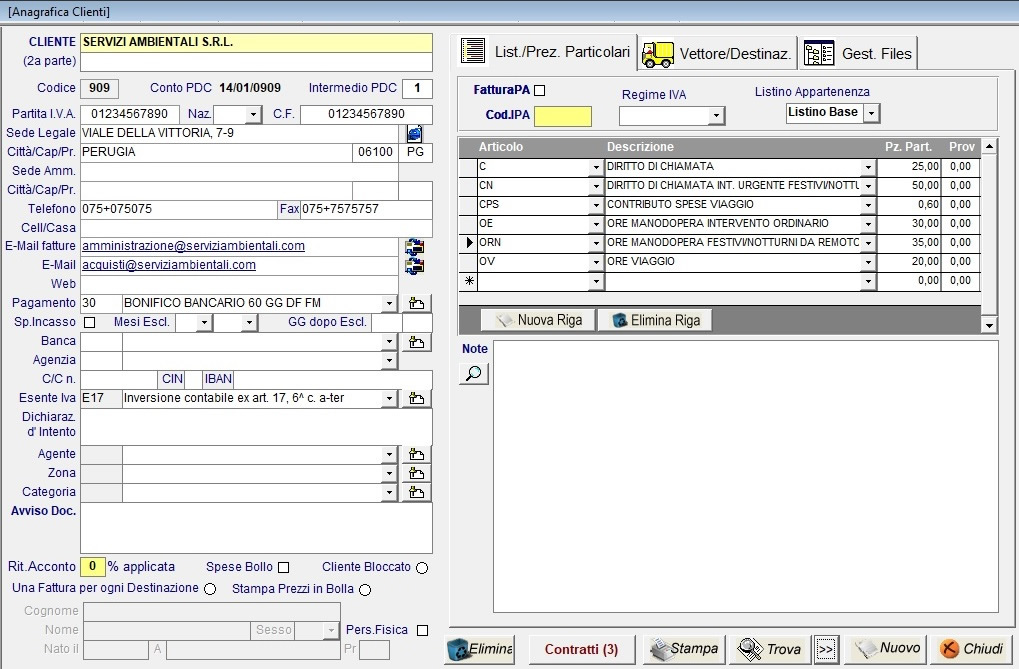Click the Nuovo button

pos(886,648)
